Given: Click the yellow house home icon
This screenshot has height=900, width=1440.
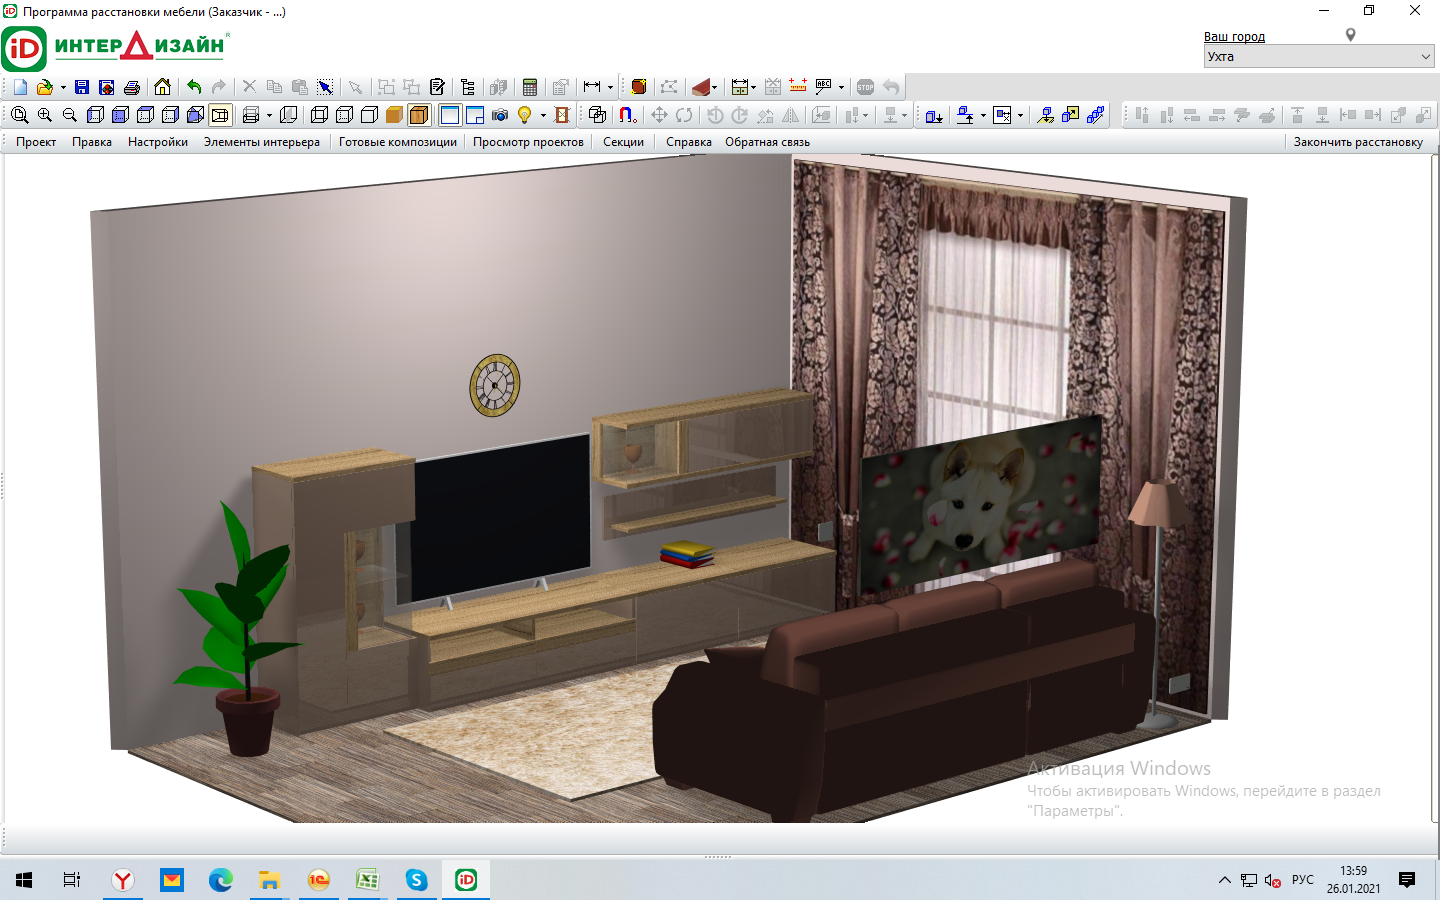Looking at the screenshot, I should pos(162,87).
